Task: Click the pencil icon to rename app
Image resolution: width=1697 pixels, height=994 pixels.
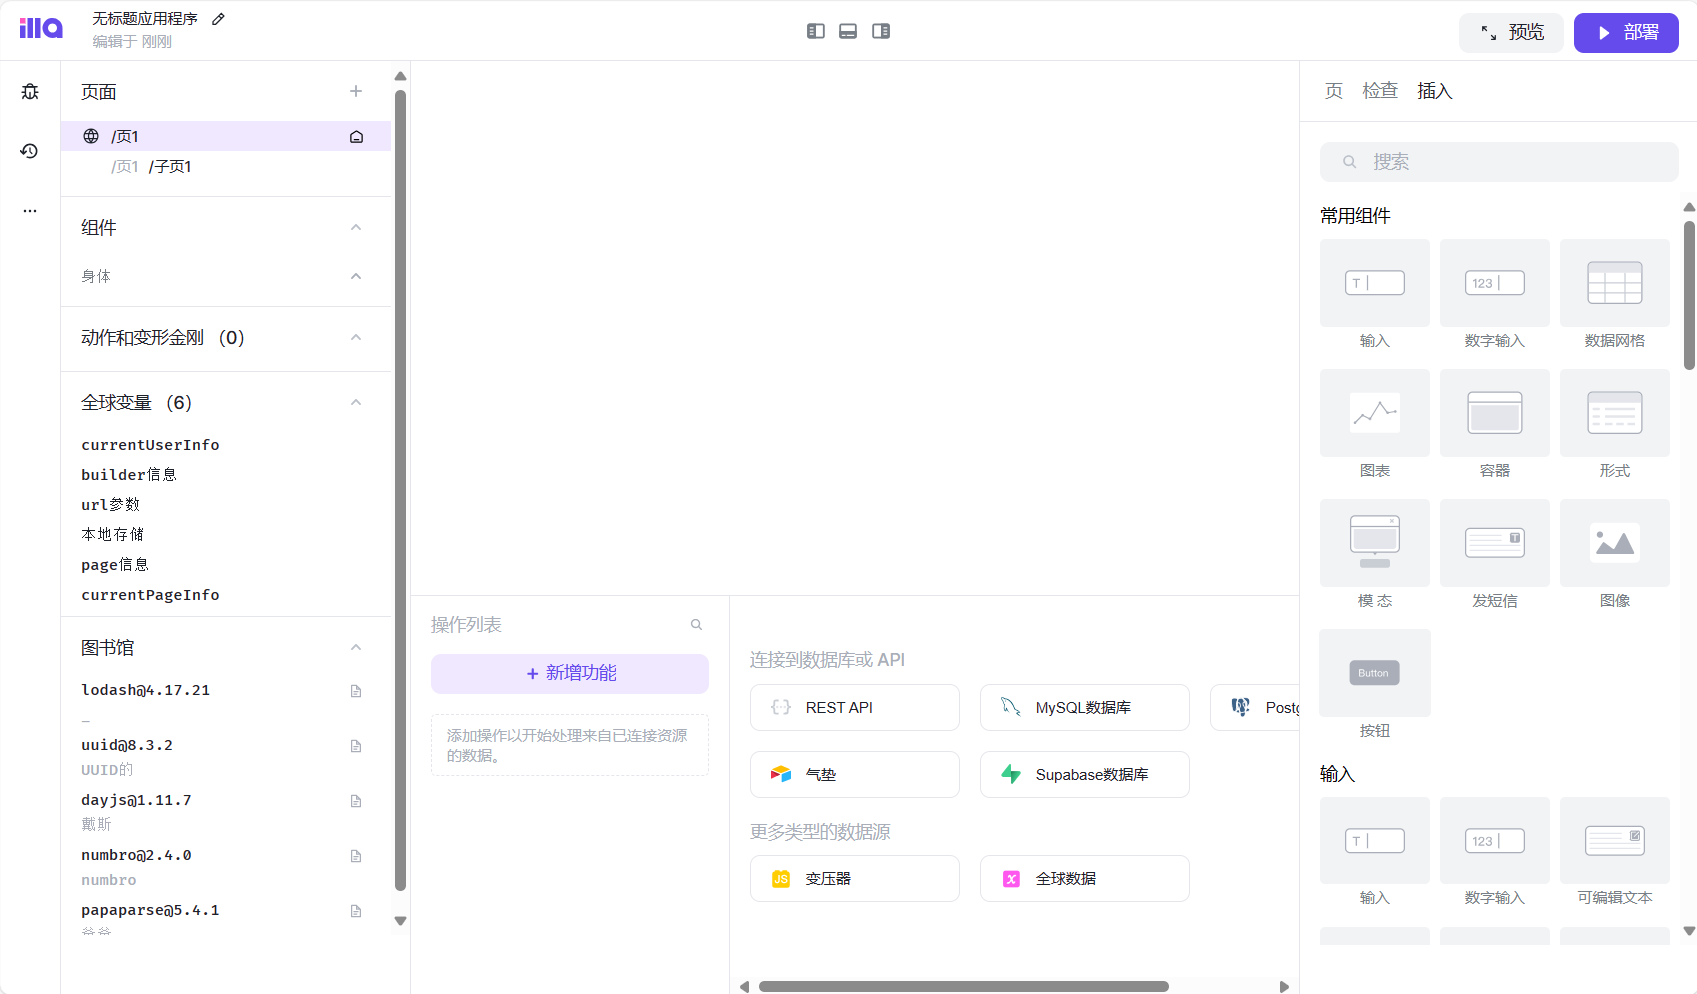Action: (x=218, y=19)
